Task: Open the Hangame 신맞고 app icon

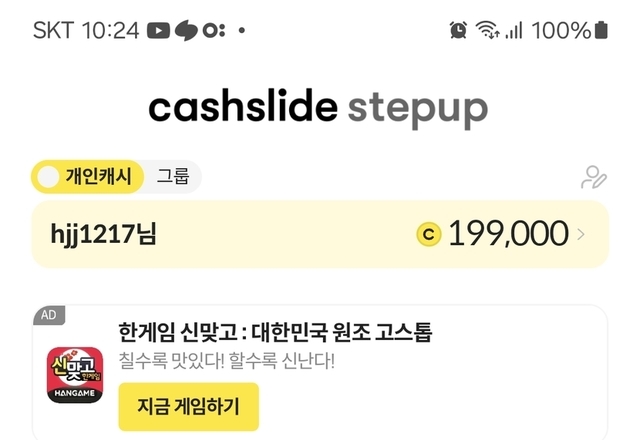Action: 76,374
